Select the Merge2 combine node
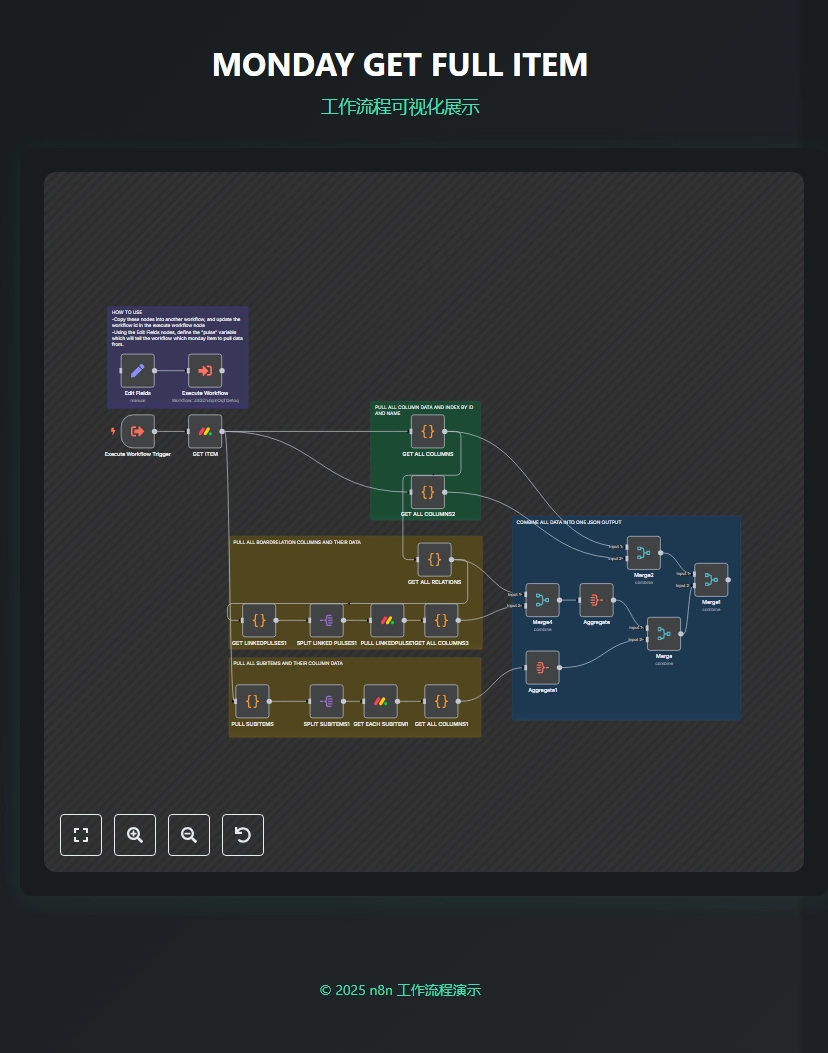 [644, 553]
